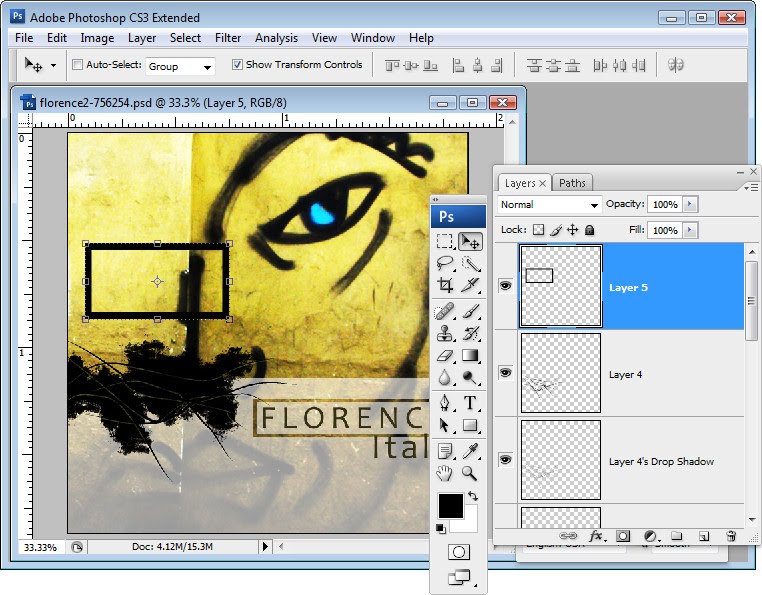Open the Fill slider arrow

coord(690,230)
